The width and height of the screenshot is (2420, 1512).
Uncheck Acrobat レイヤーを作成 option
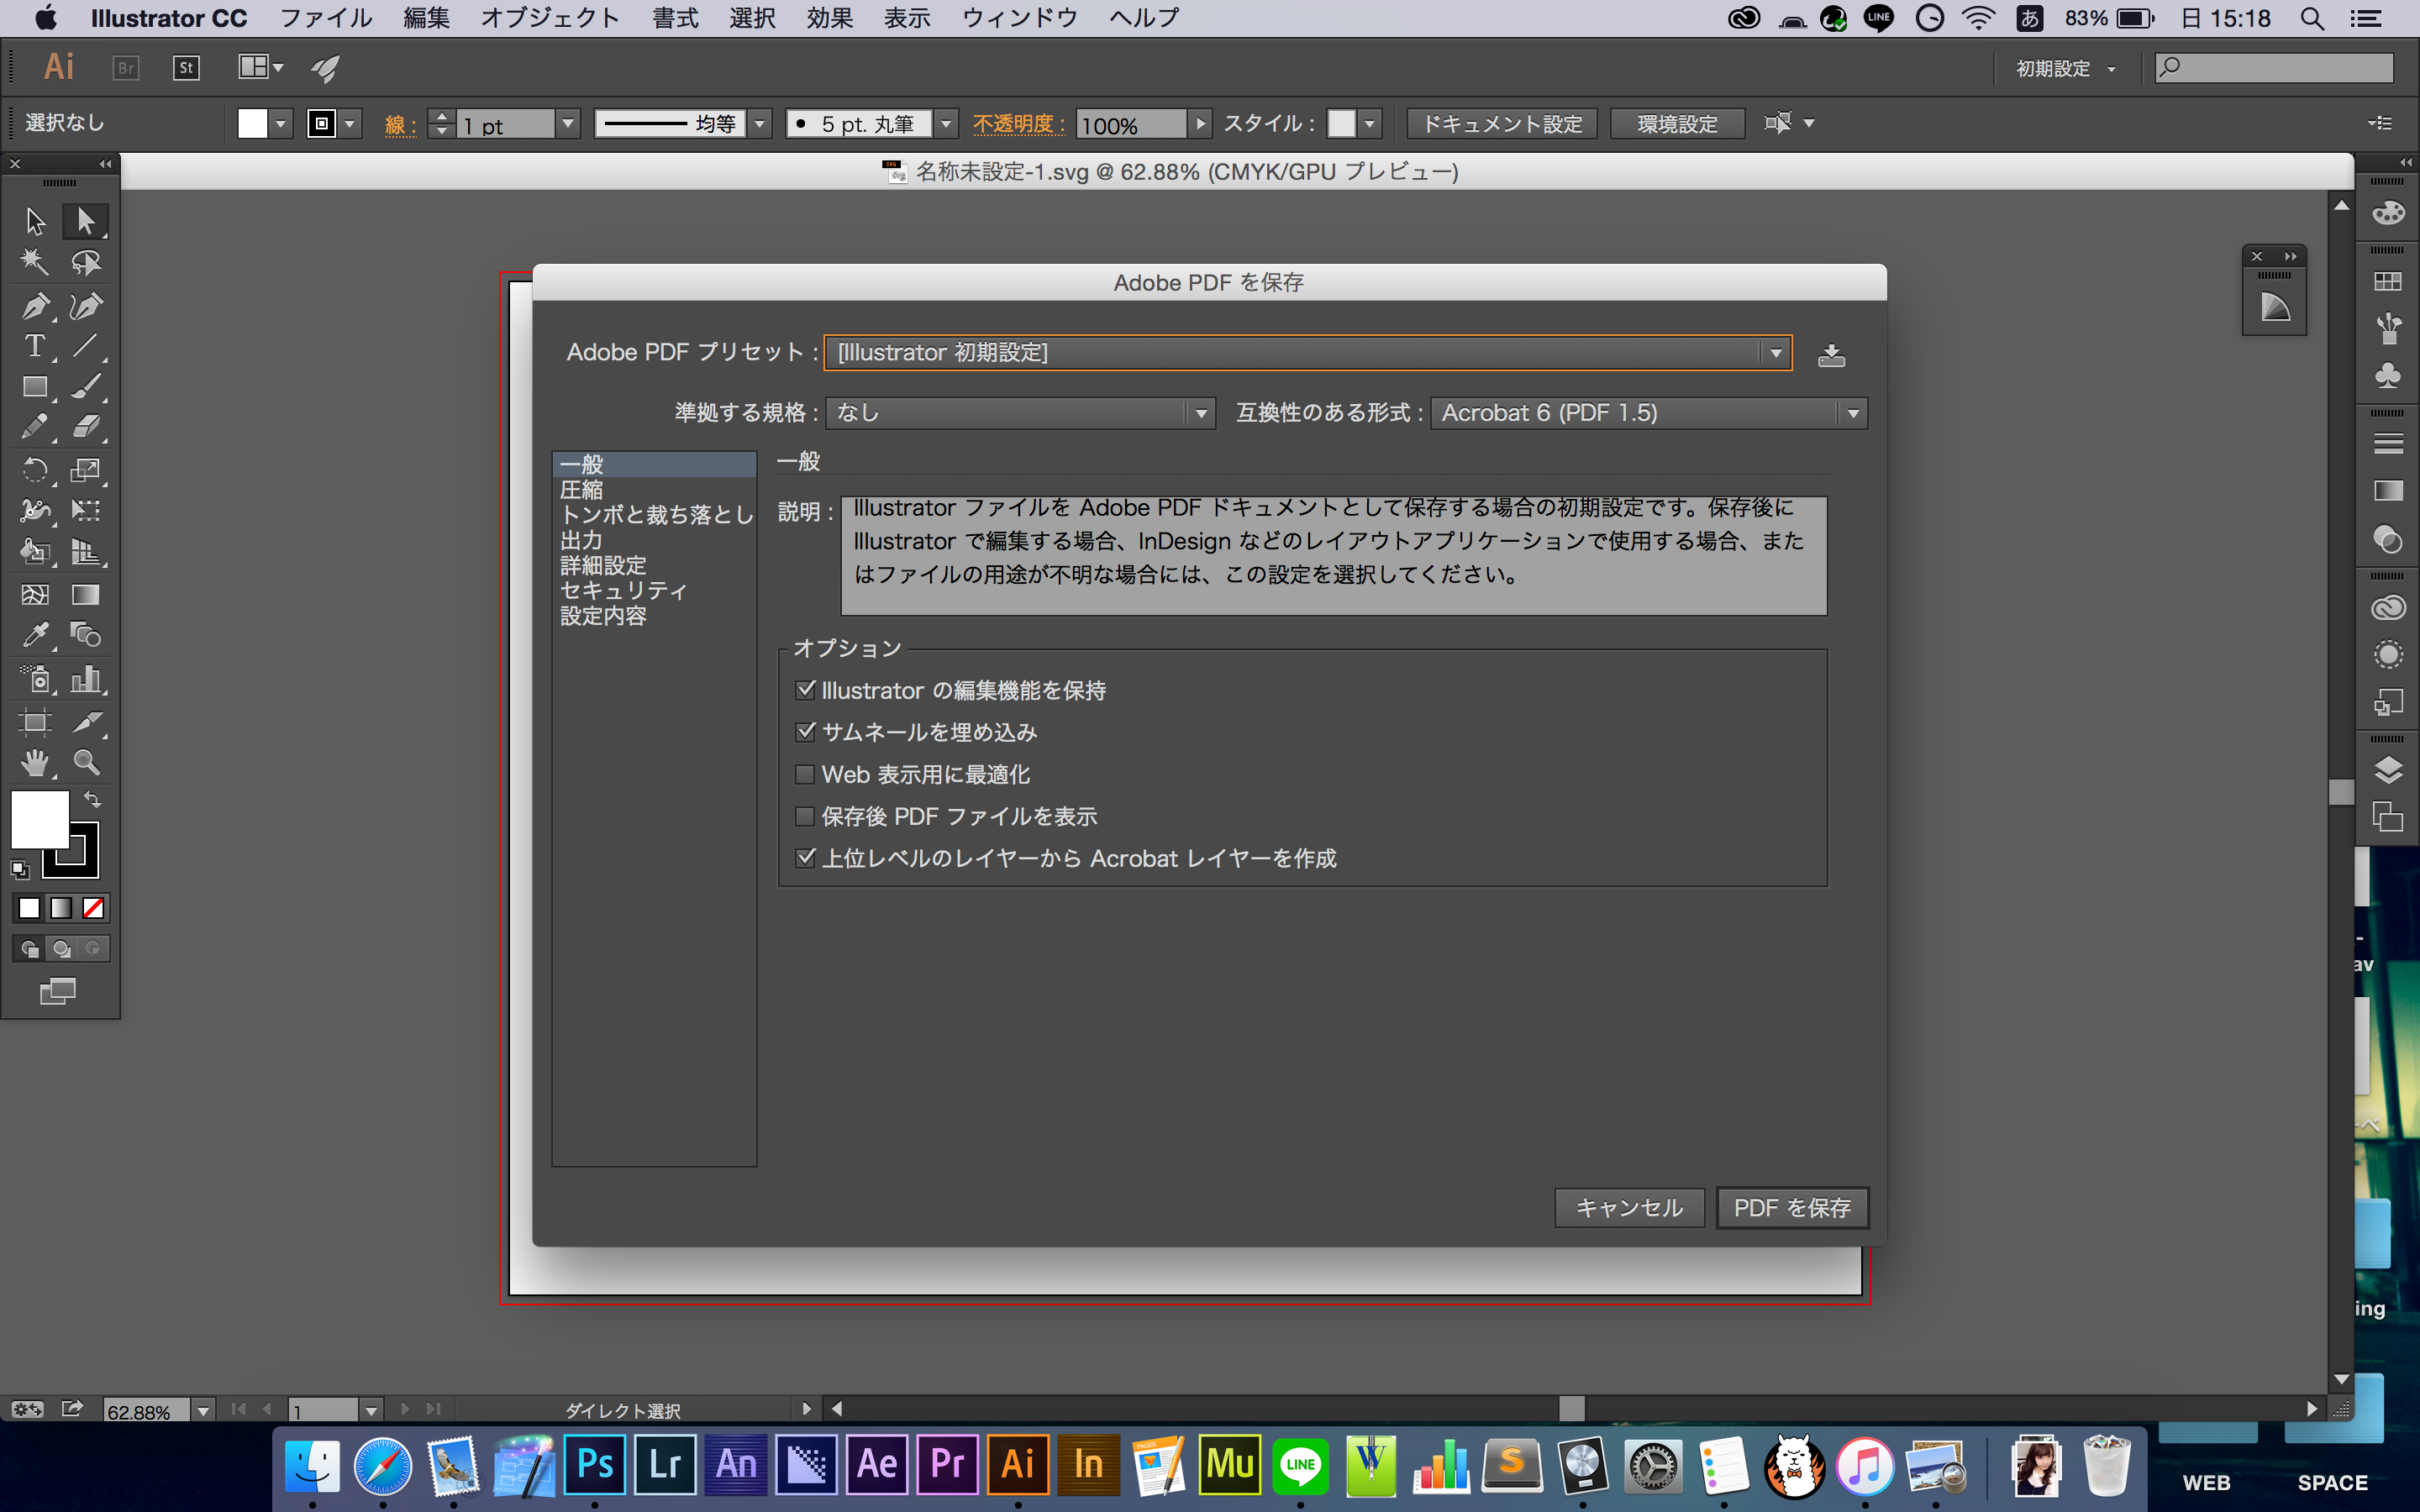(x=805, y=858)
